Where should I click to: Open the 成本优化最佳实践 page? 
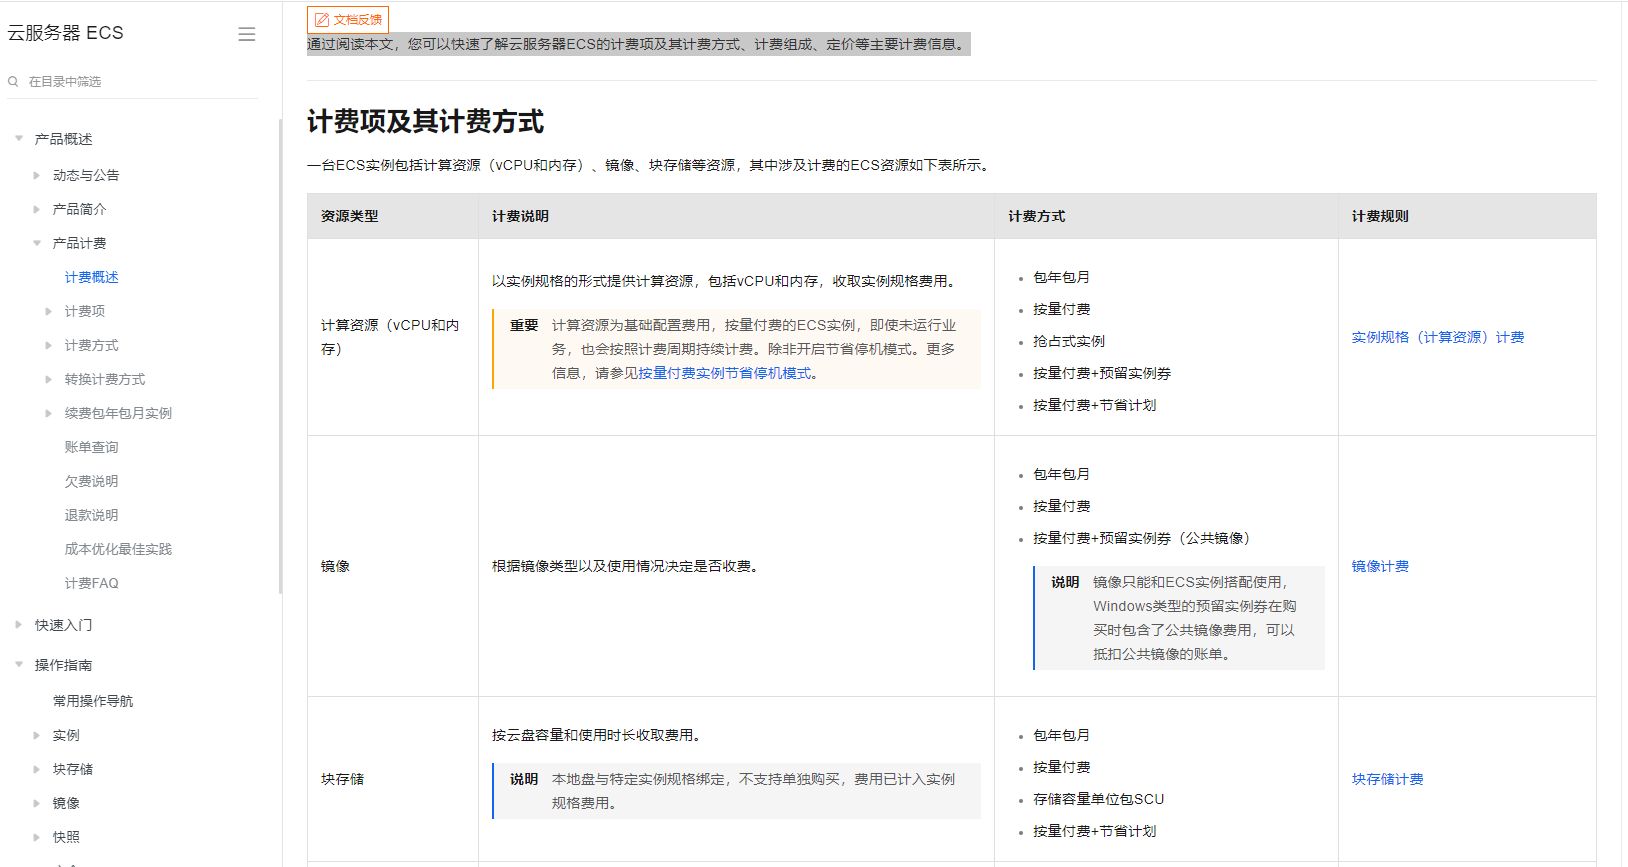tap(119, 549)
